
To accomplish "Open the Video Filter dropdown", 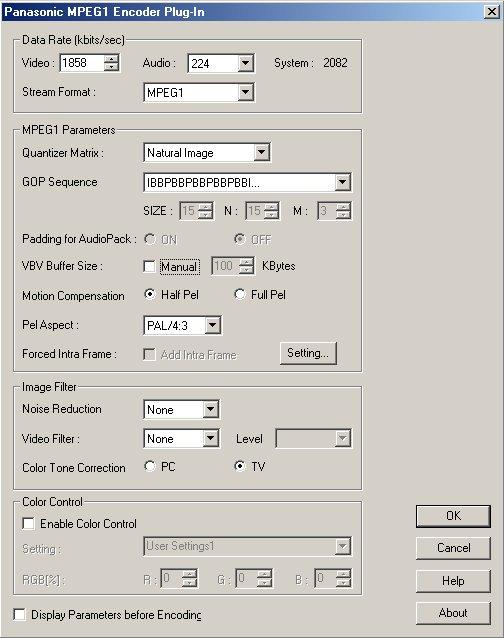I will click(211, 438).
